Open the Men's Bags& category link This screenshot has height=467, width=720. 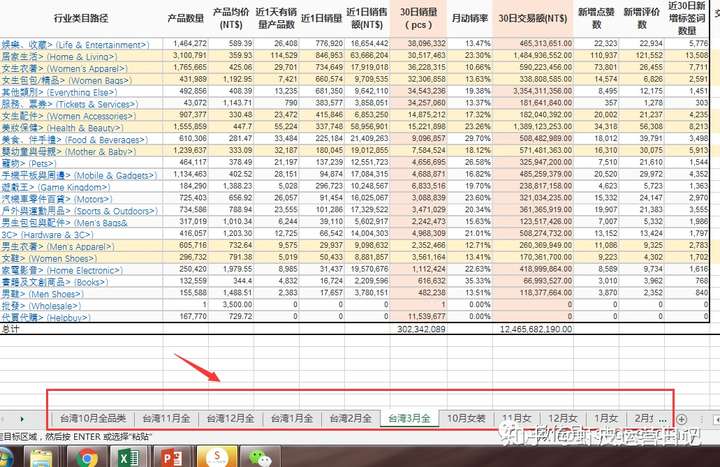[64, 223]
